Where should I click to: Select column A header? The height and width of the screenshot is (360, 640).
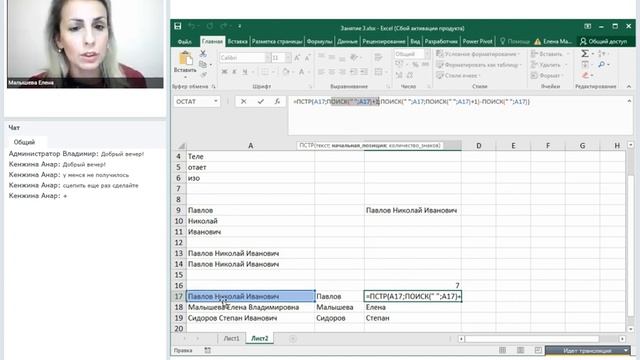point(251,145)
